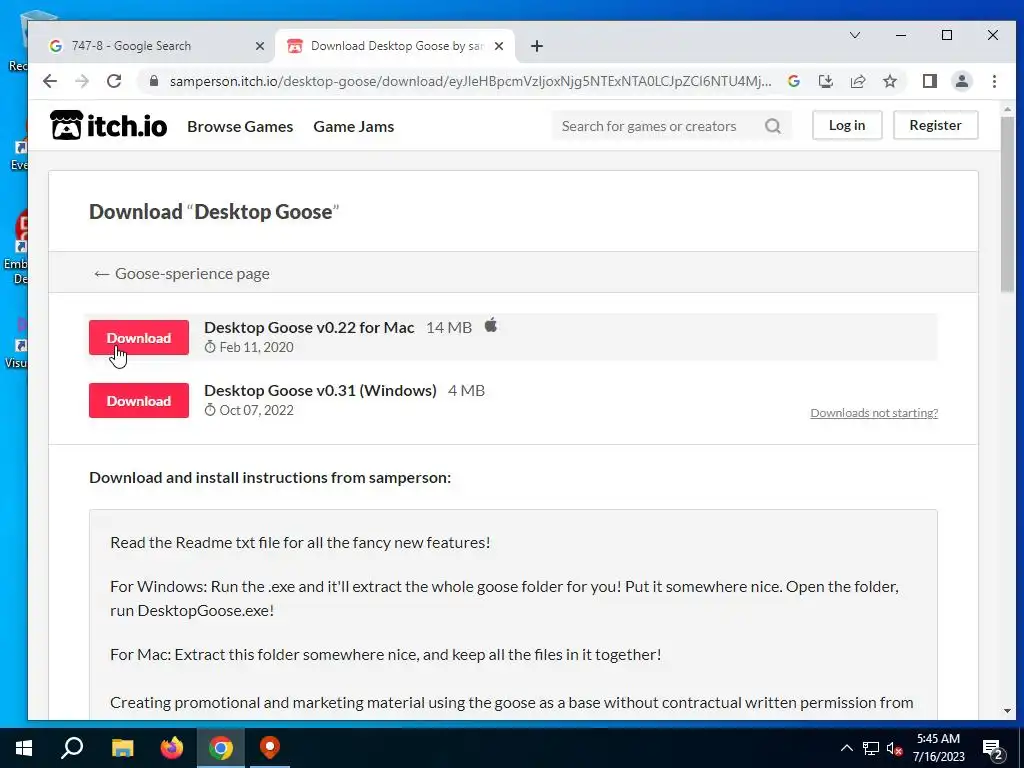Open taskbar search magnifier
Screen dimensions: 1024x768
[x=72, y=748]
